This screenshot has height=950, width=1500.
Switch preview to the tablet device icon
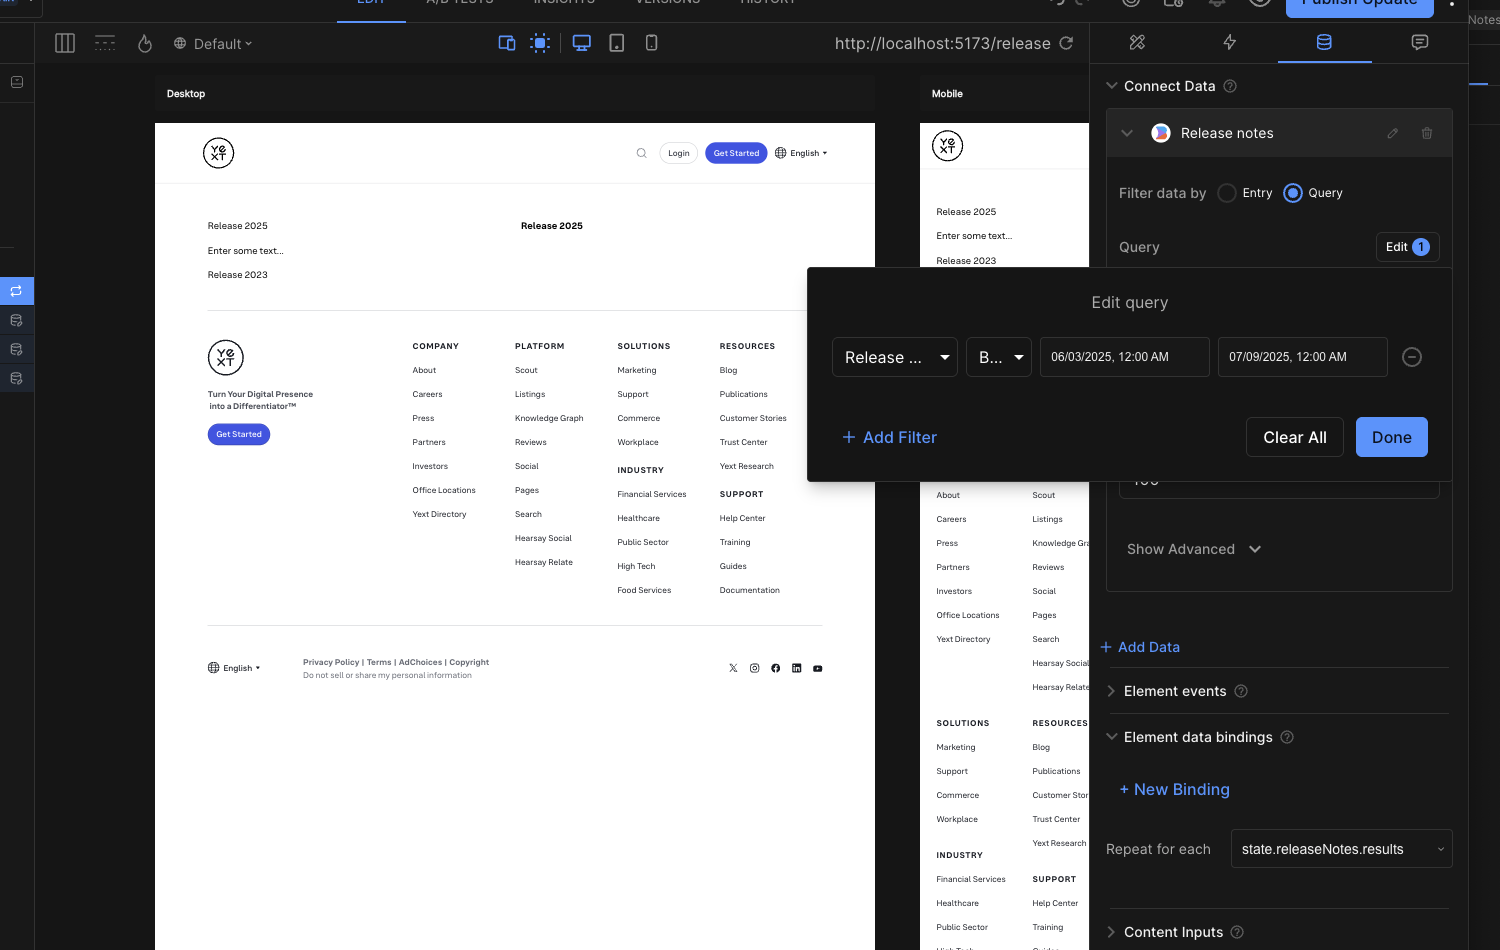(x=617, y=43)
